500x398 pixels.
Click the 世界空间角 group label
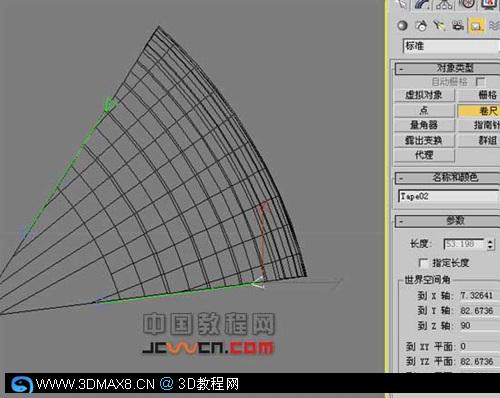[x=427, y=280]
